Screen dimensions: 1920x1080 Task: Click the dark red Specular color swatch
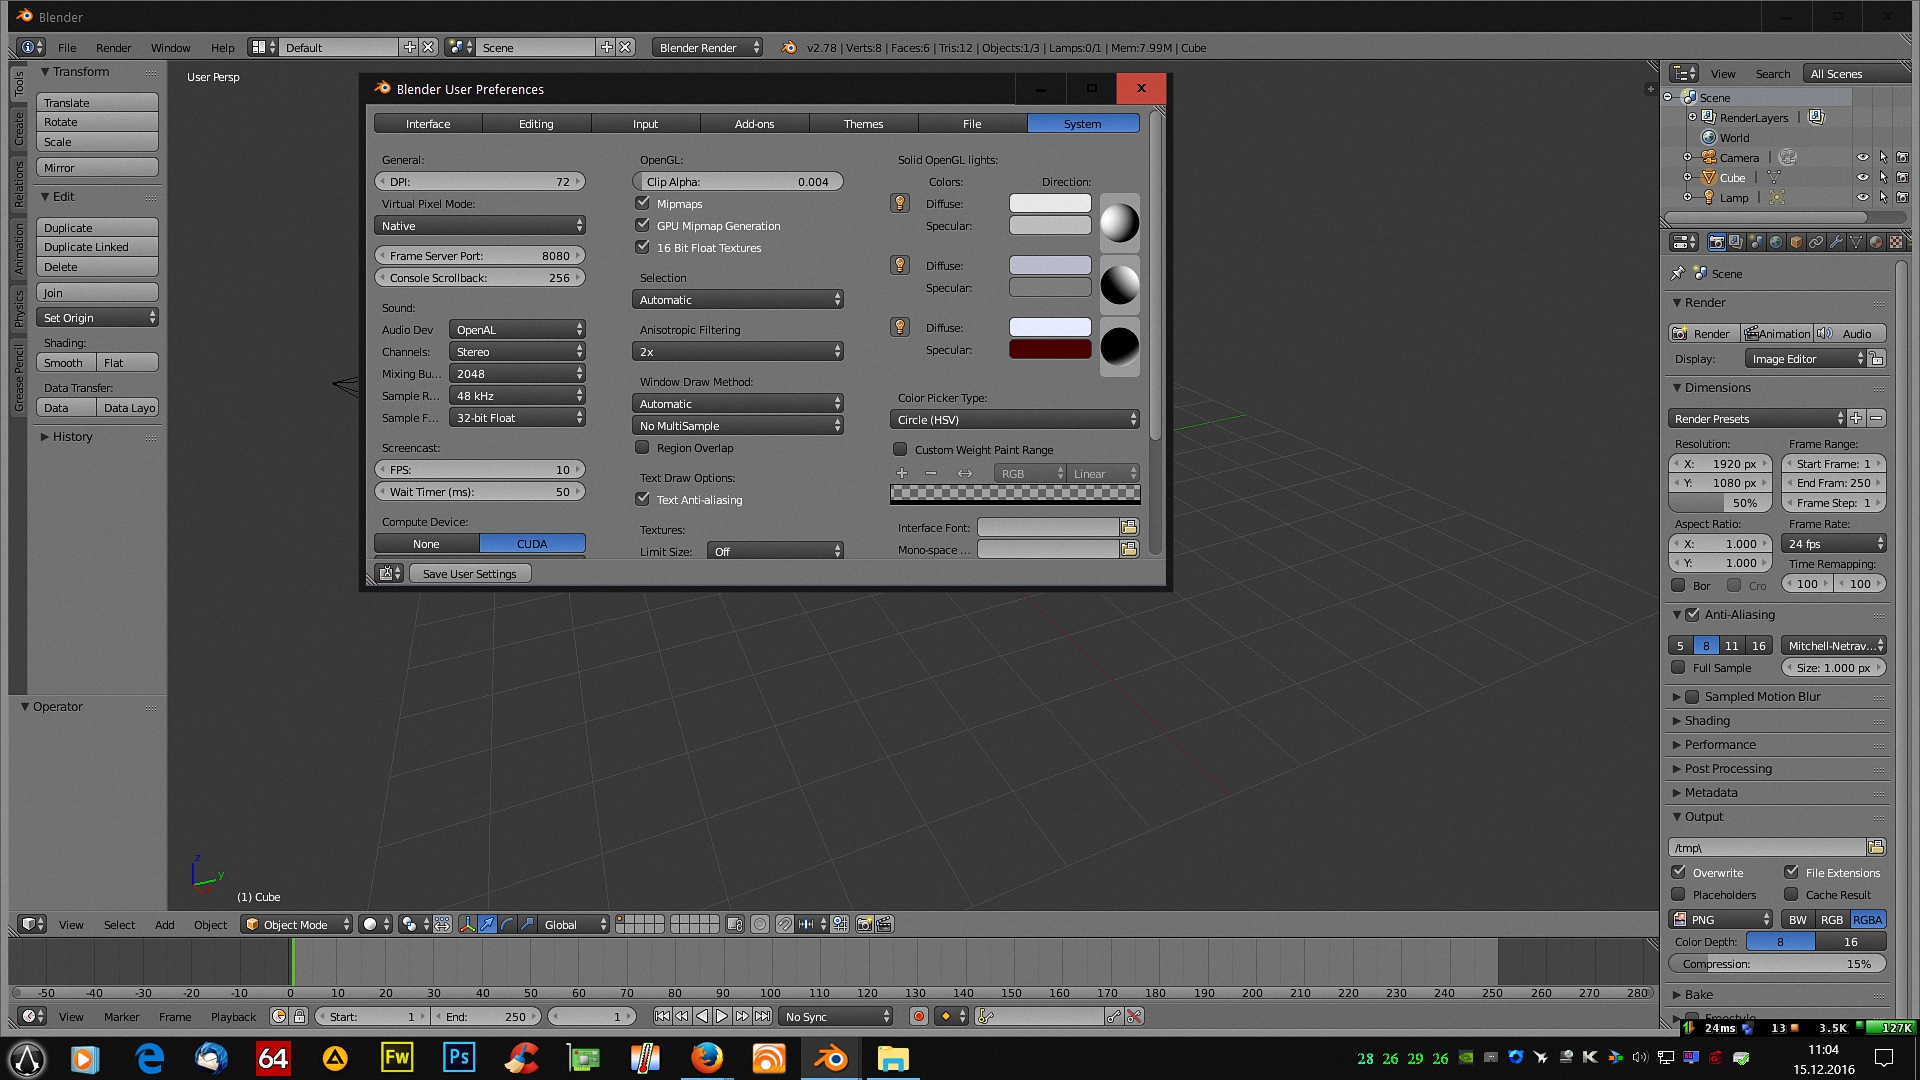click(1050, 350)
